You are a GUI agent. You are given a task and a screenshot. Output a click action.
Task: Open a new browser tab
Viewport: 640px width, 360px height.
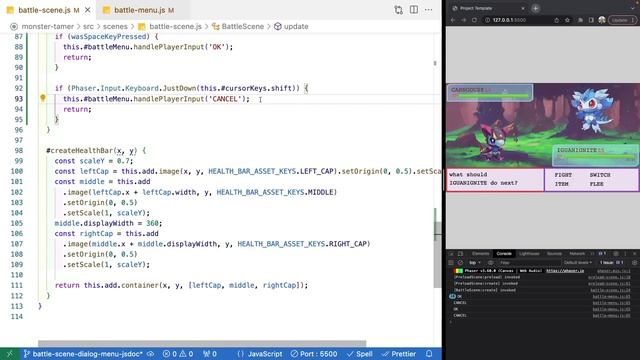(536, 8)
